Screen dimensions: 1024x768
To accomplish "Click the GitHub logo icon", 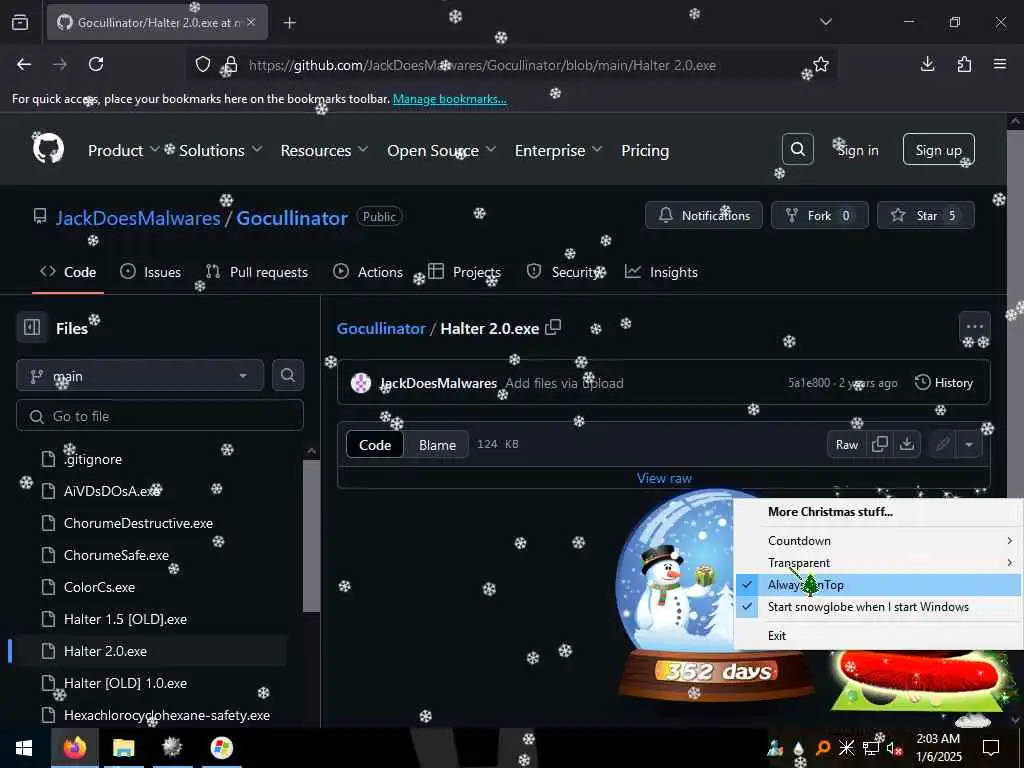I will point(48,150).
